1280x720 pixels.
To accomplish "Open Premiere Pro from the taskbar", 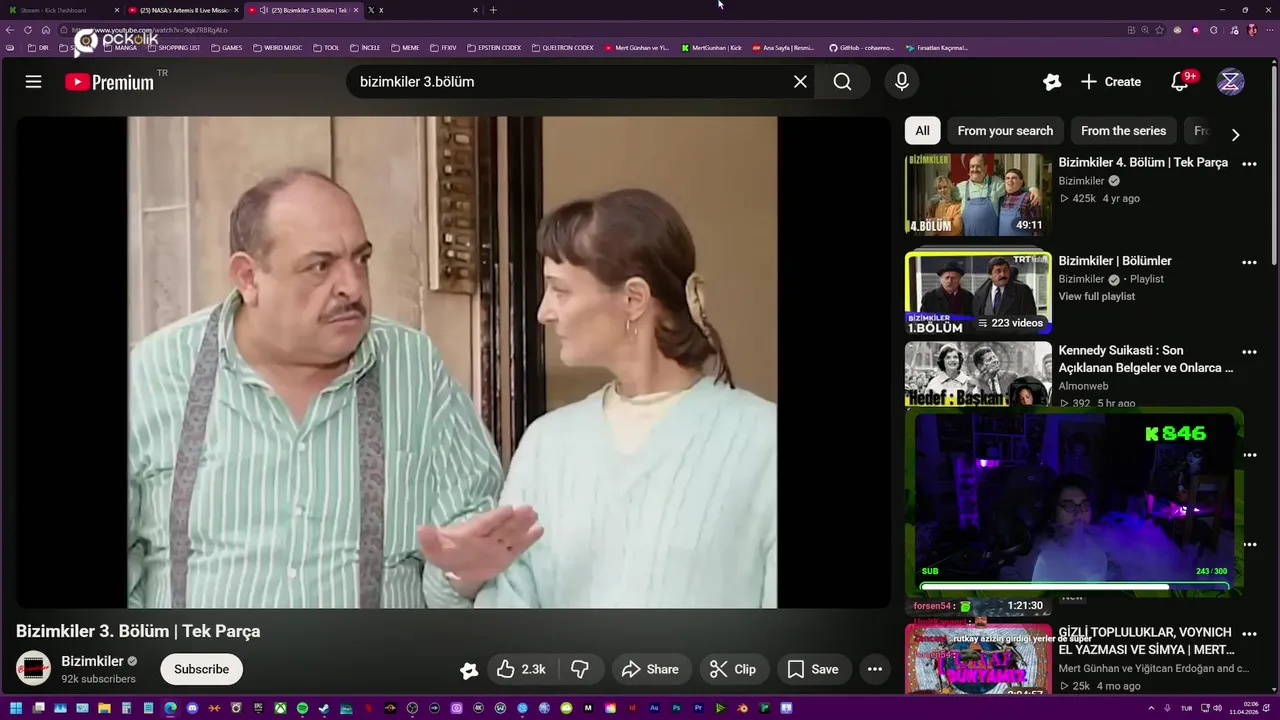I will tap(698, 708).
